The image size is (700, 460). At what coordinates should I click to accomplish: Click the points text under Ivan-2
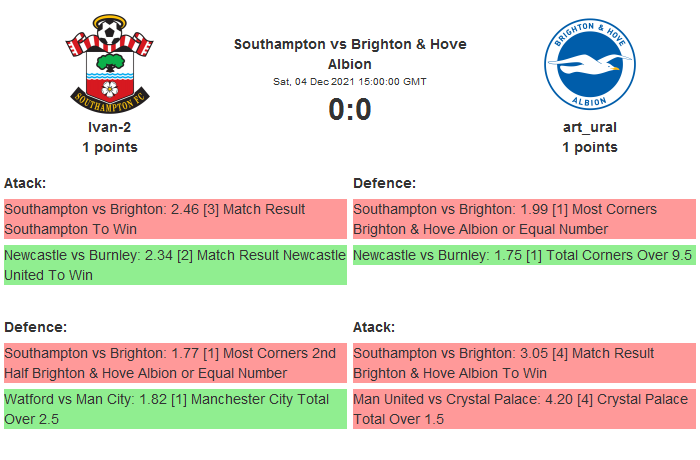click(x=110, y=147)
